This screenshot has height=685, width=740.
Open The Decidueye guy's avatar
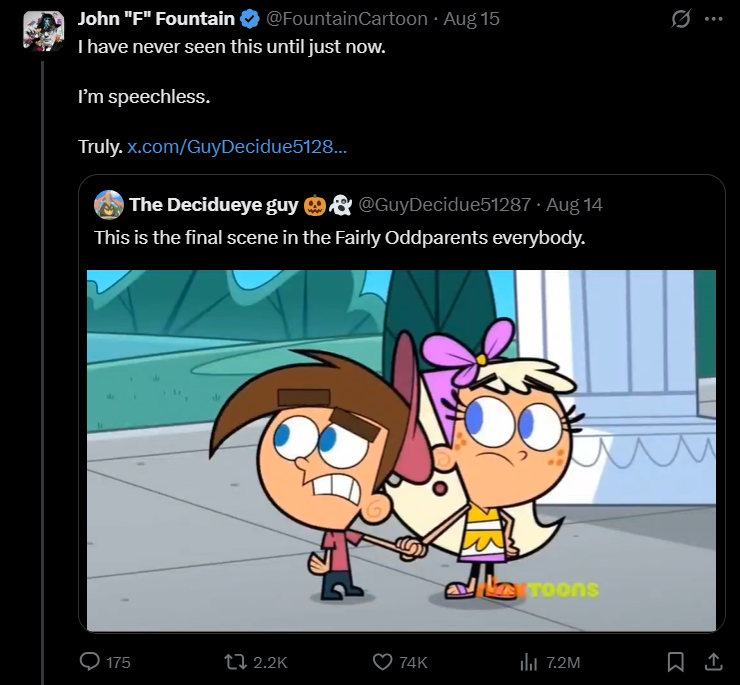point(109,204)
